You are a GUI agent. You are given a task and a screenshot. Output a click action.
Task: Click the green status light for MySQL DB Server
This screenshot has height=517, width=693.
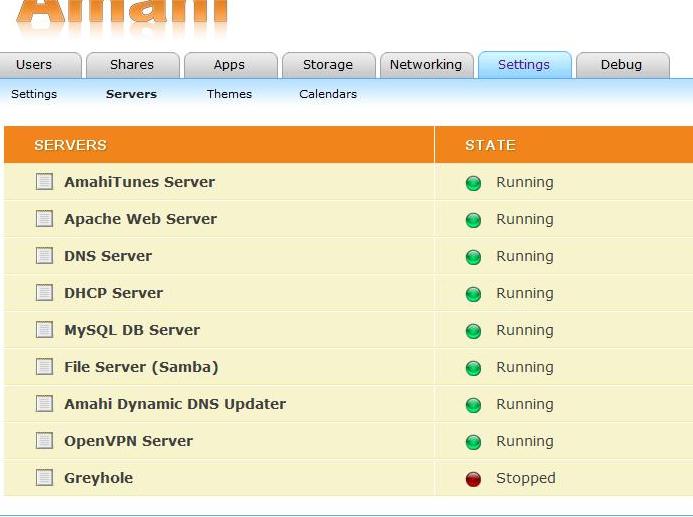[473, 331]
